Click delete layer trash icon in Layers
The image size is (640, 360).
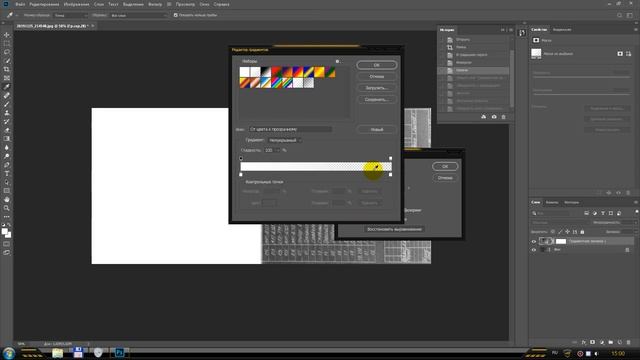point(629,342)
